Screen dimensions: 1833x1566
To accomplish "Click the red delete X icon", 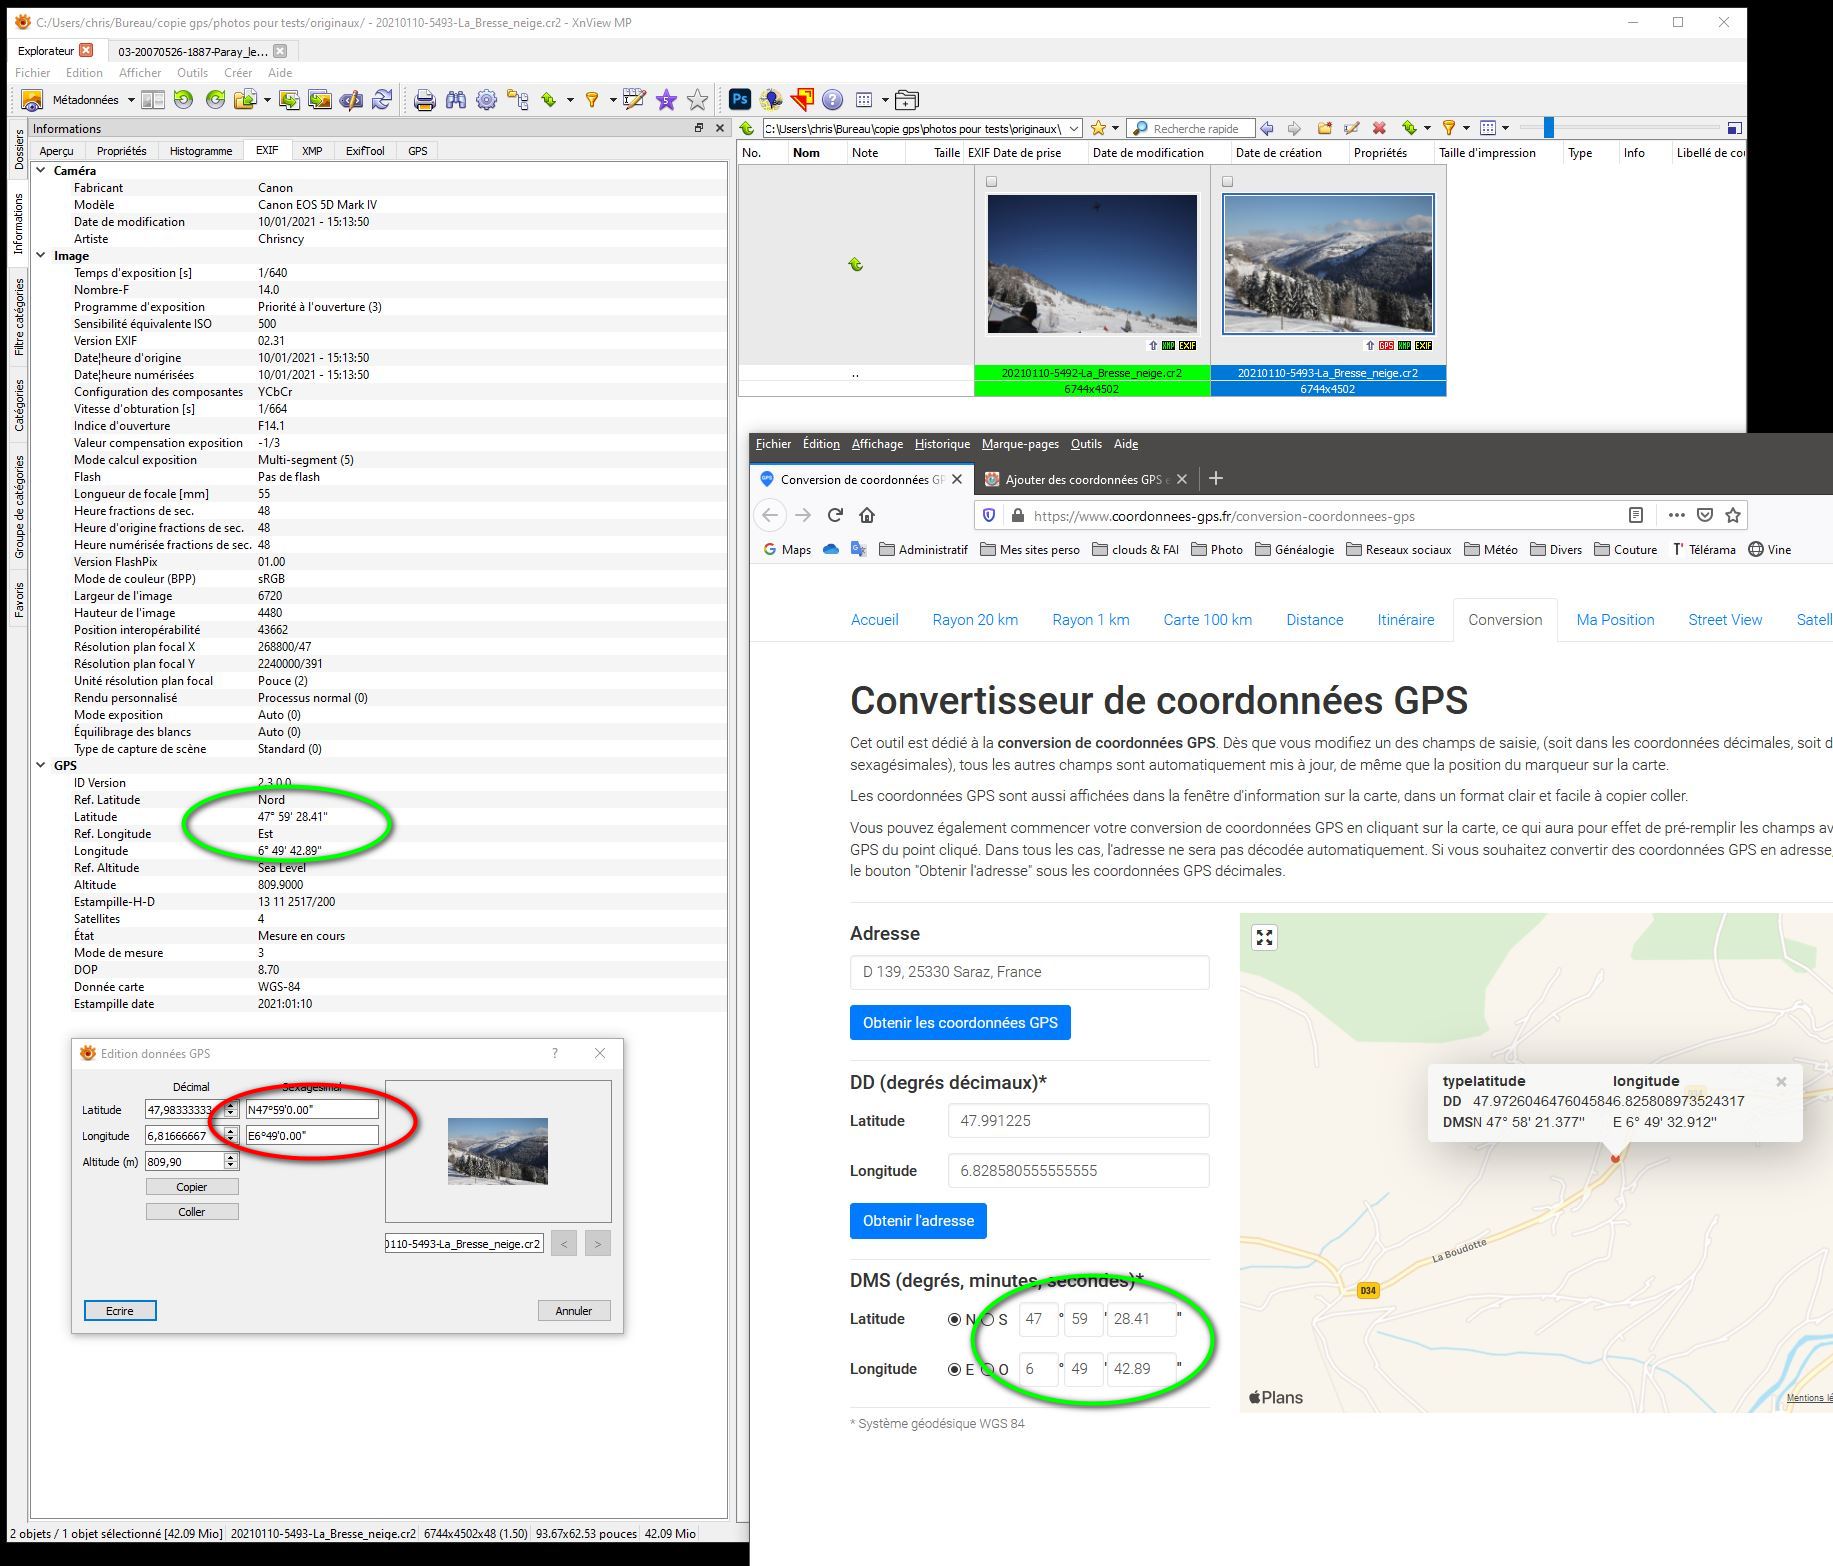I will pos(1379,128).
